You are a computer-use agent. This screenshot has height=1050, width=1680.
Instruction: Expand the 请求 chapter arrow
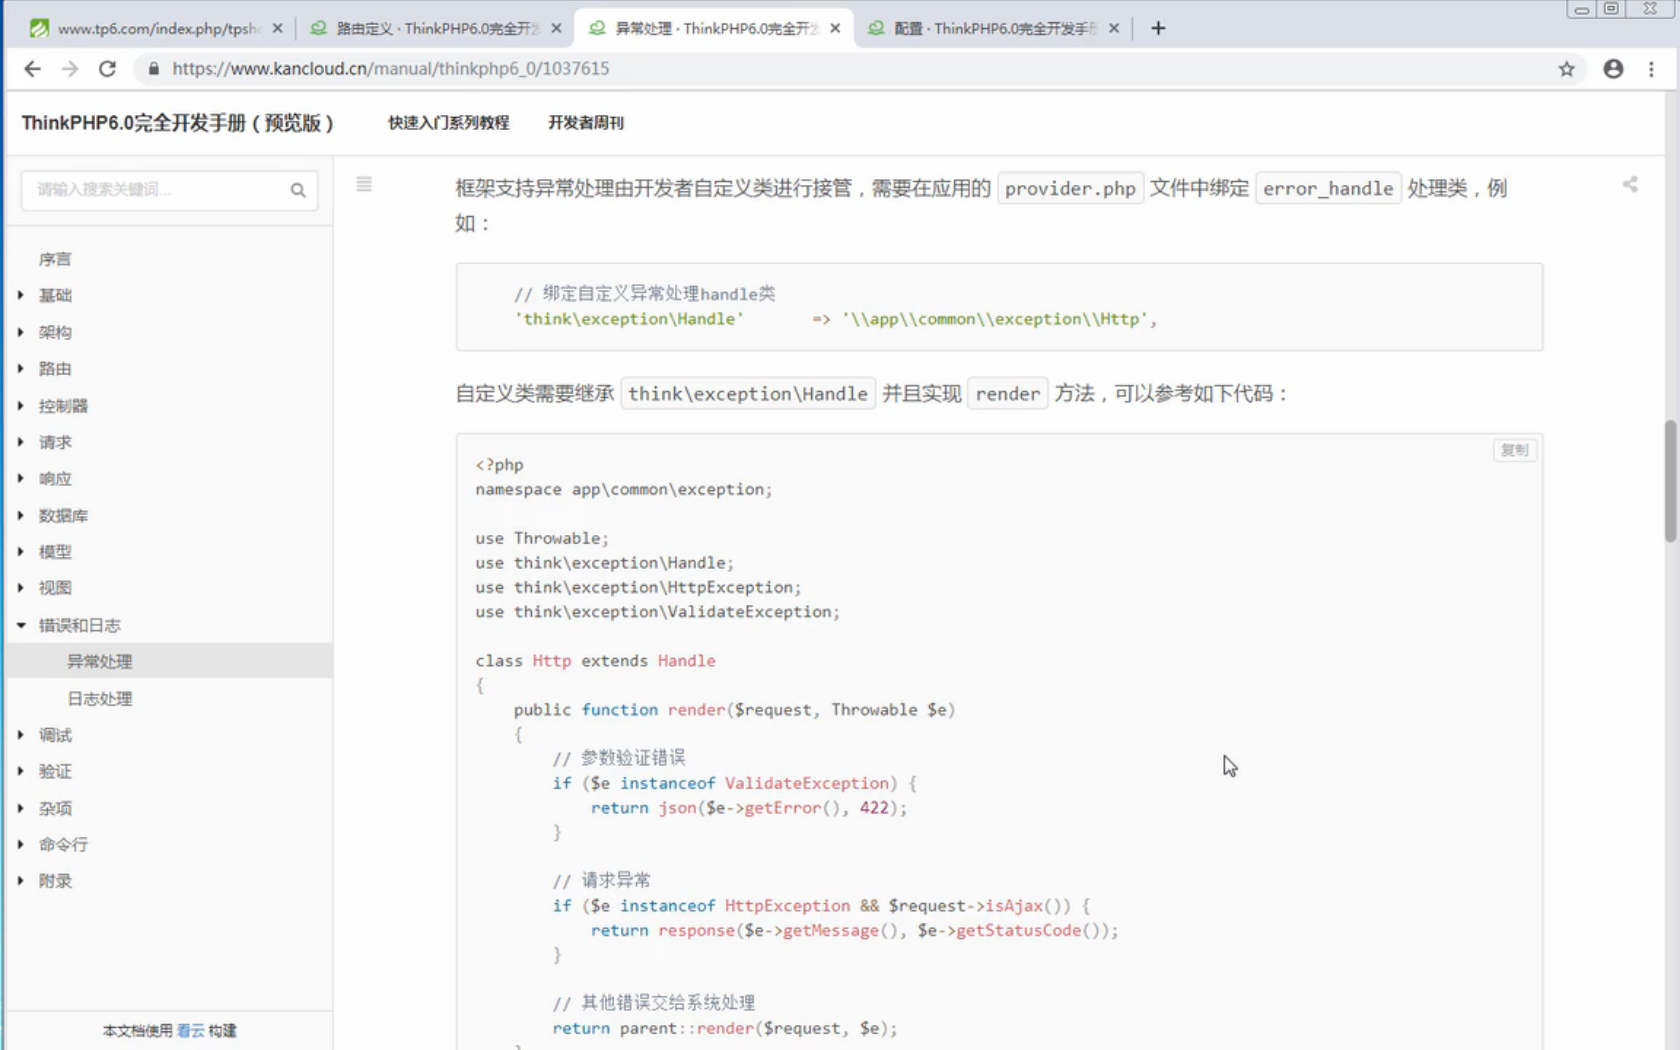pyautogui.click(x=21, y=442)
